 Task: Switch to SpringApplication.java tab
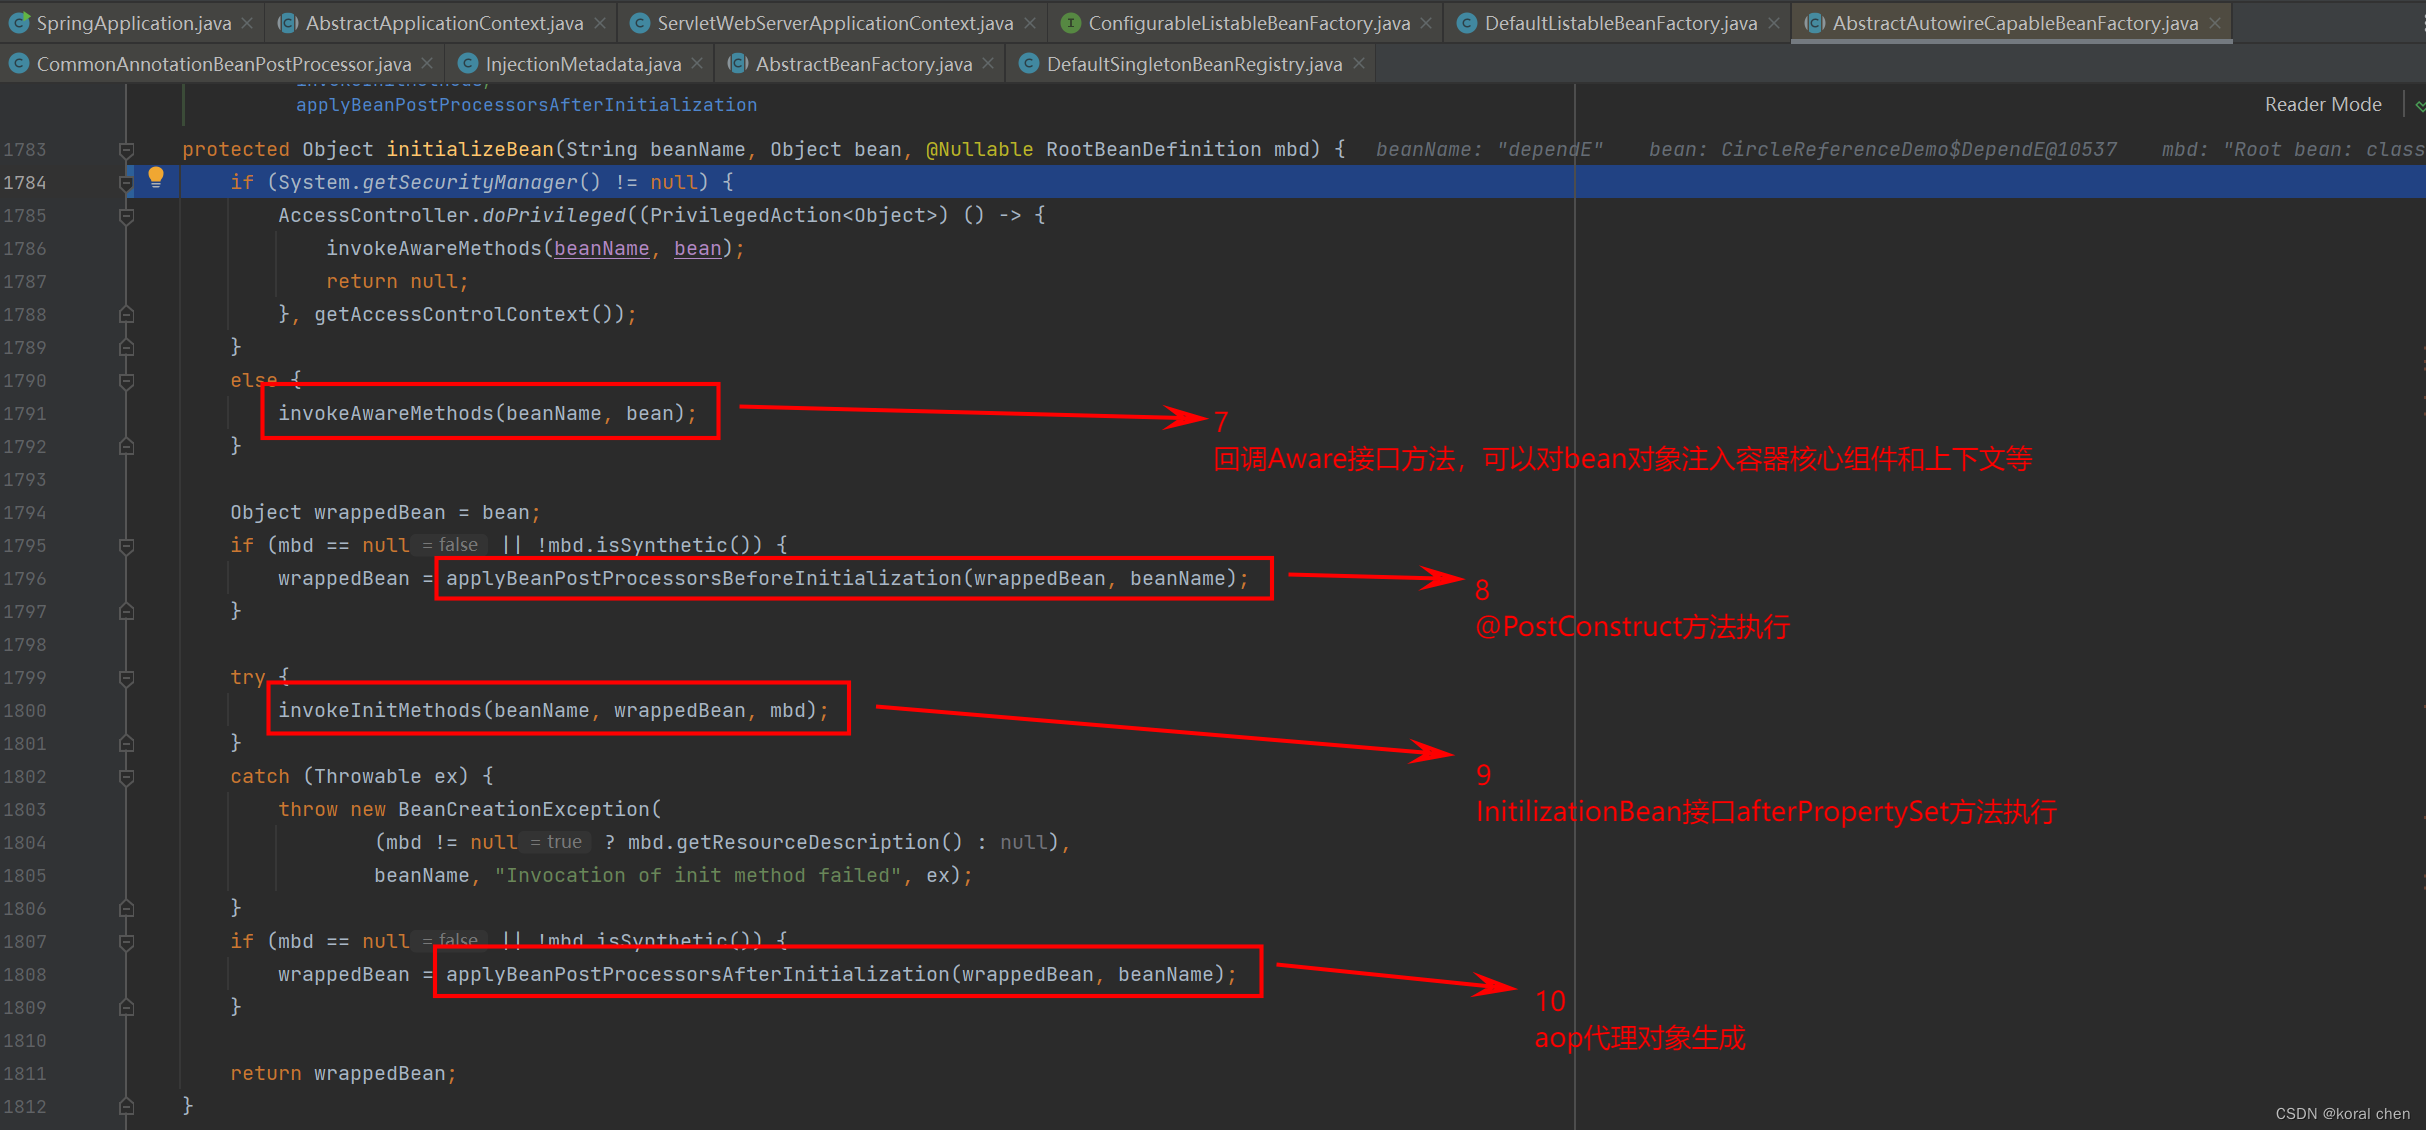click(x=133, y=23)
